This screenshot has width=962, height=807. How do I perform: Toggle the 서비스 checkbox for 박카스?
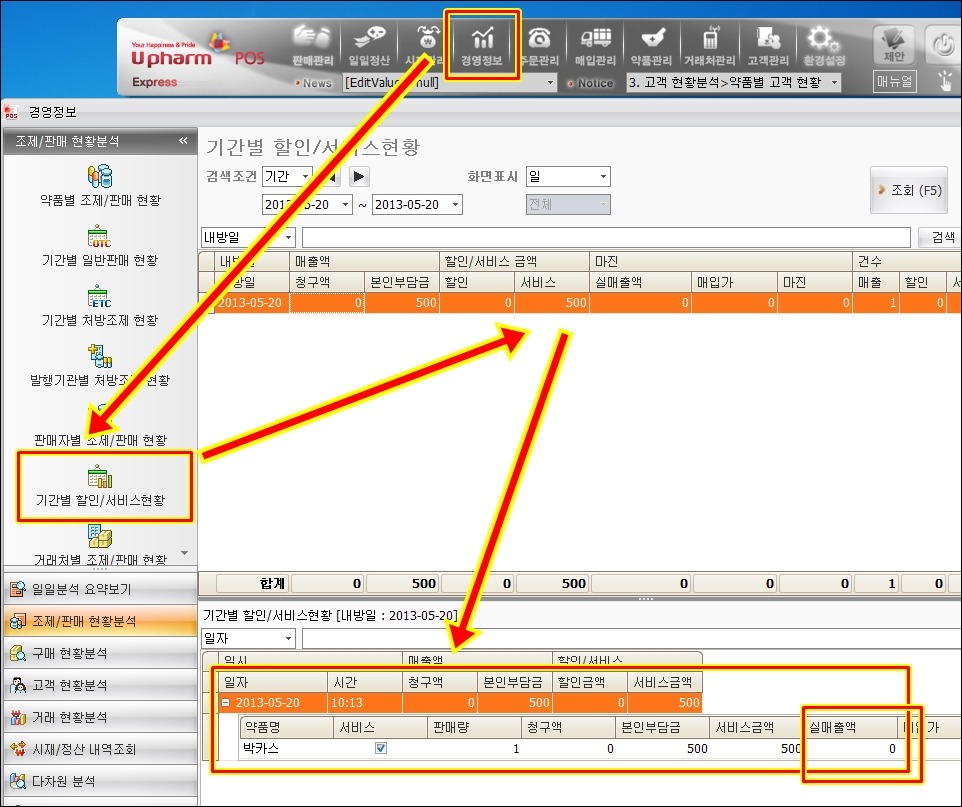(381, 748)
